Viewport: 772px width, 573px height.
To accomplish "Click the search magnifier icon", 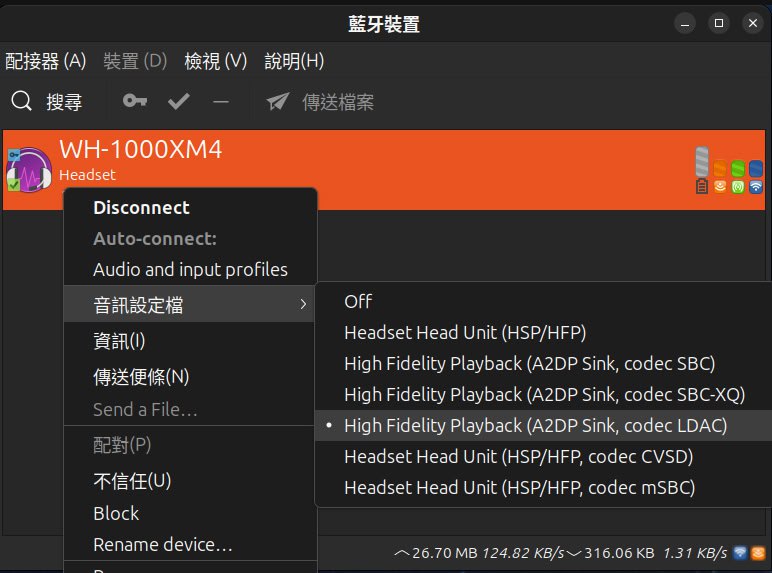I will tap(22, 101).
